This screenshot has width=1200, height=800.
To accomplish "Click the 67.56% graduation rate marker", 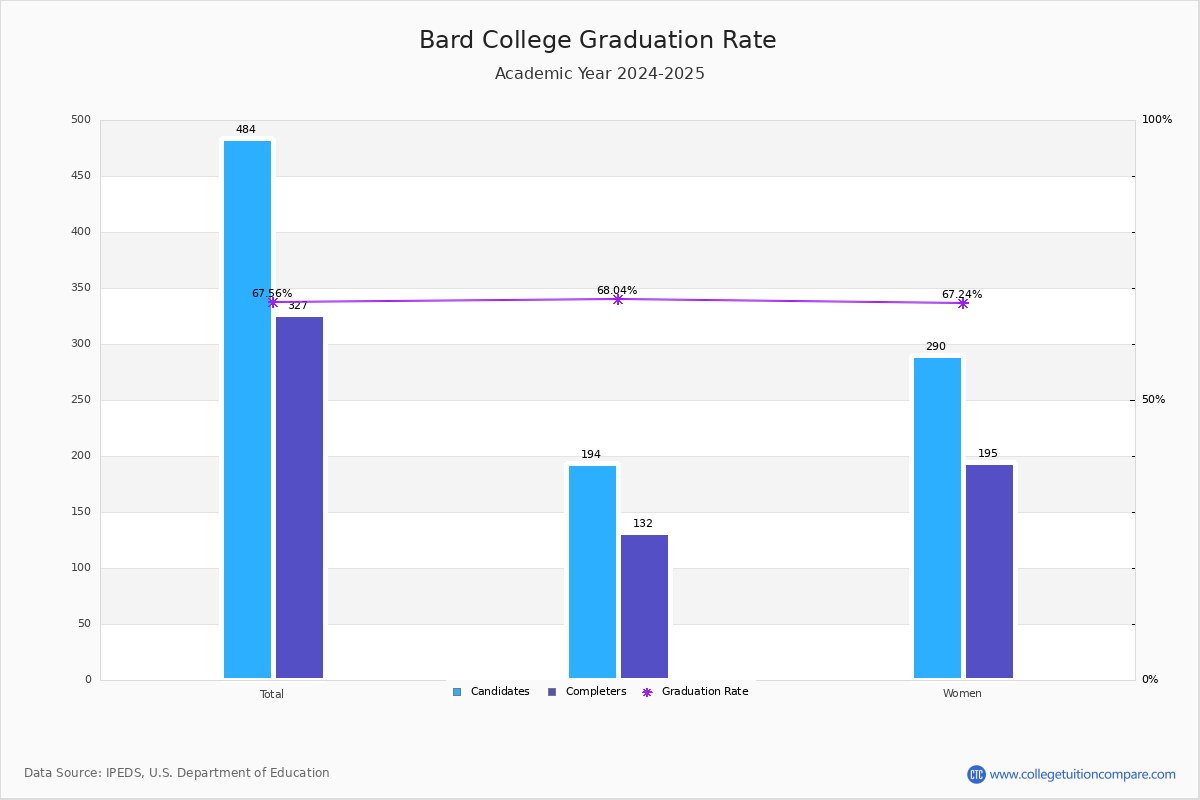I will [272, 302].
